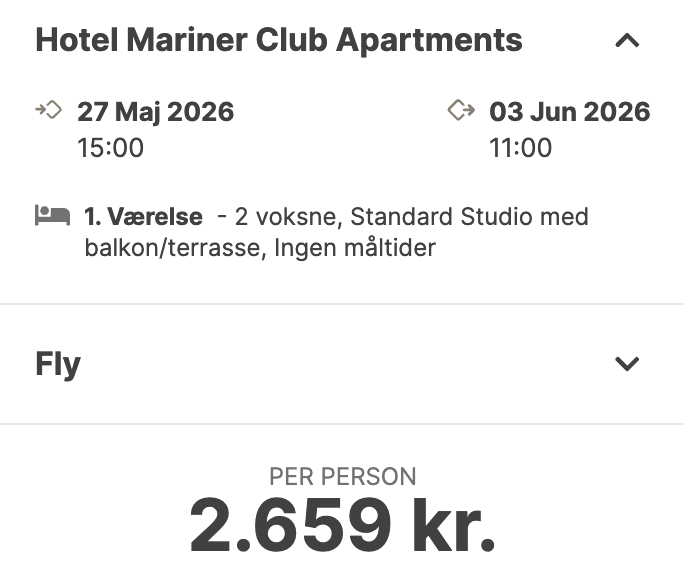Viewport: 684px width, 586px height.
Task: Select the 27 Maj 2026 check-in date
Action: (155, 112)
